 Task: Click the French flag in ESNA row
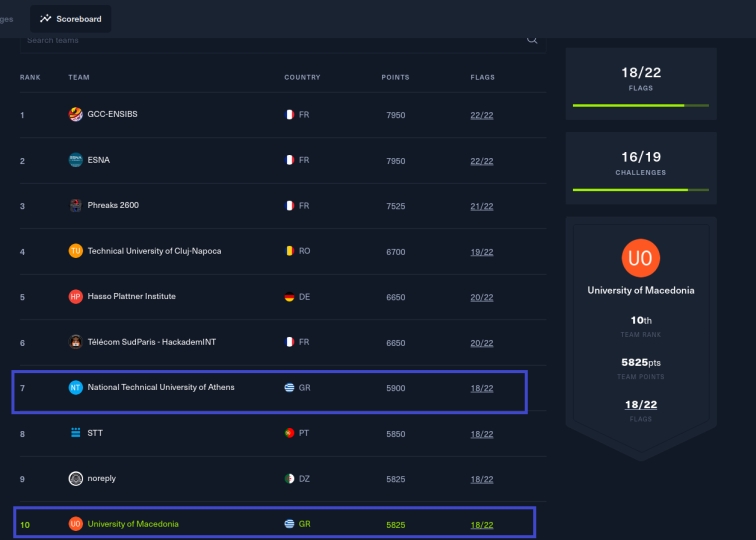tap(289, 160)
